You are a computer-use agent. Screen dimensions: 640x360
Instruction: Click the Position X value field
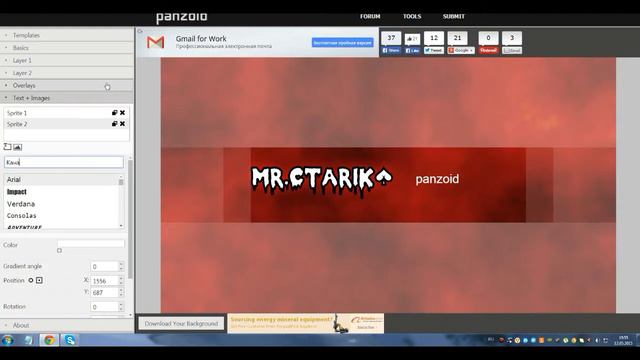[104, 281]
